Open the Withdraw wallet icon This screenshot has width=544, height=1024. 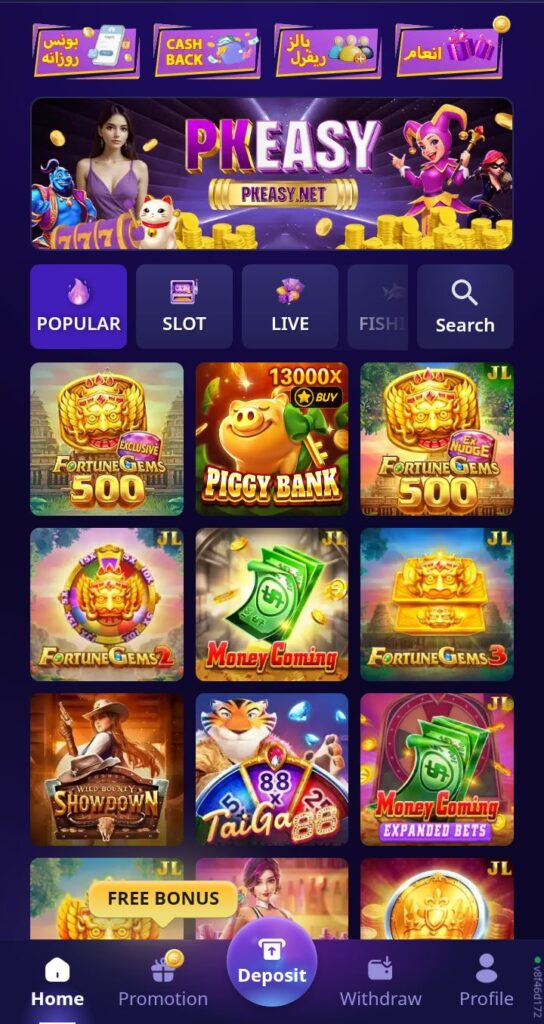click(x=380, y=968)
